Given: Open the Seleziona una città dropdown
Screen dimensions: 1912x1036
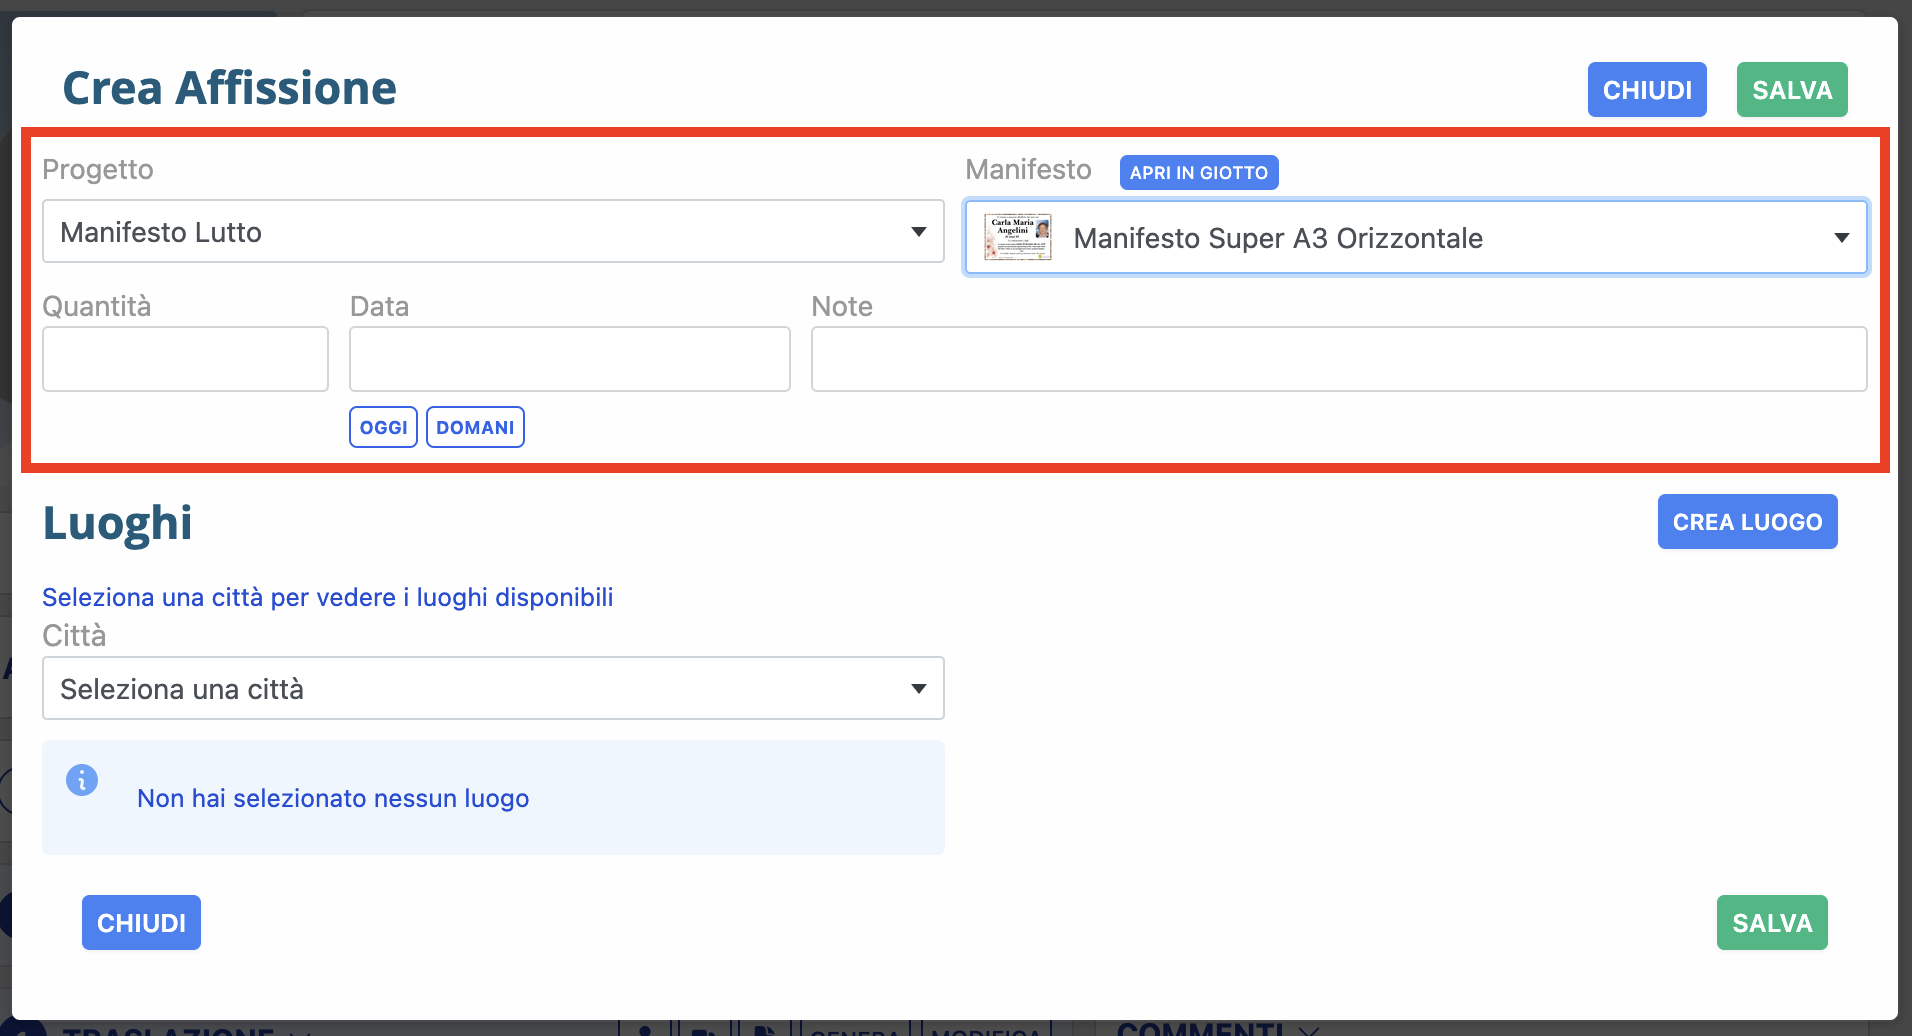Looking at the screenshot, I should (x=493, y=688).
